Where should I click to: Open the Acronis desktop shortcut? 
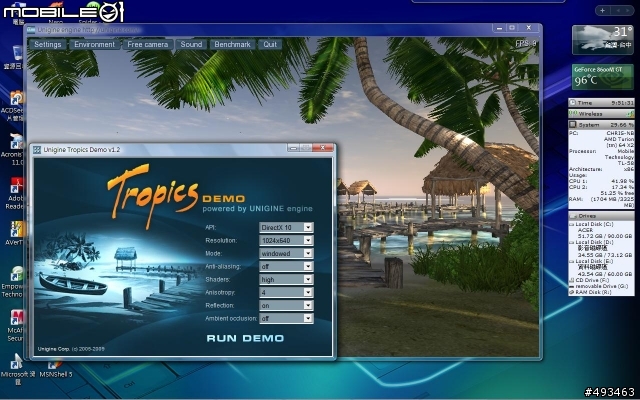14,149
